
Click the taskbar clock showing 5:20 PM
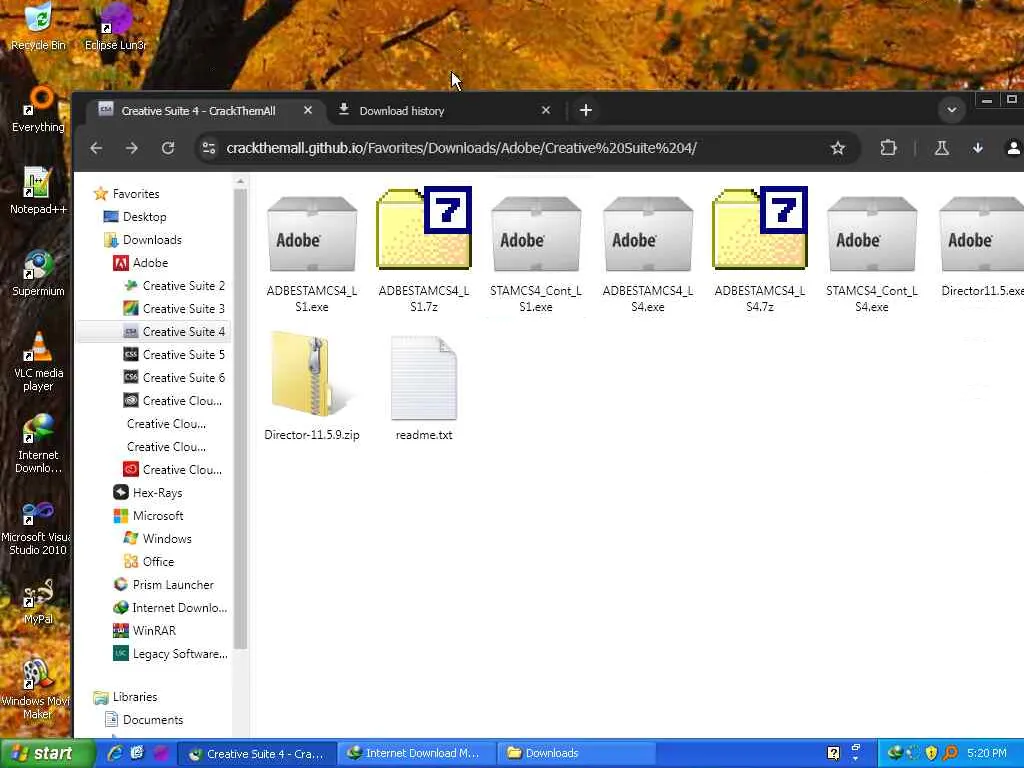coord(987,753)
